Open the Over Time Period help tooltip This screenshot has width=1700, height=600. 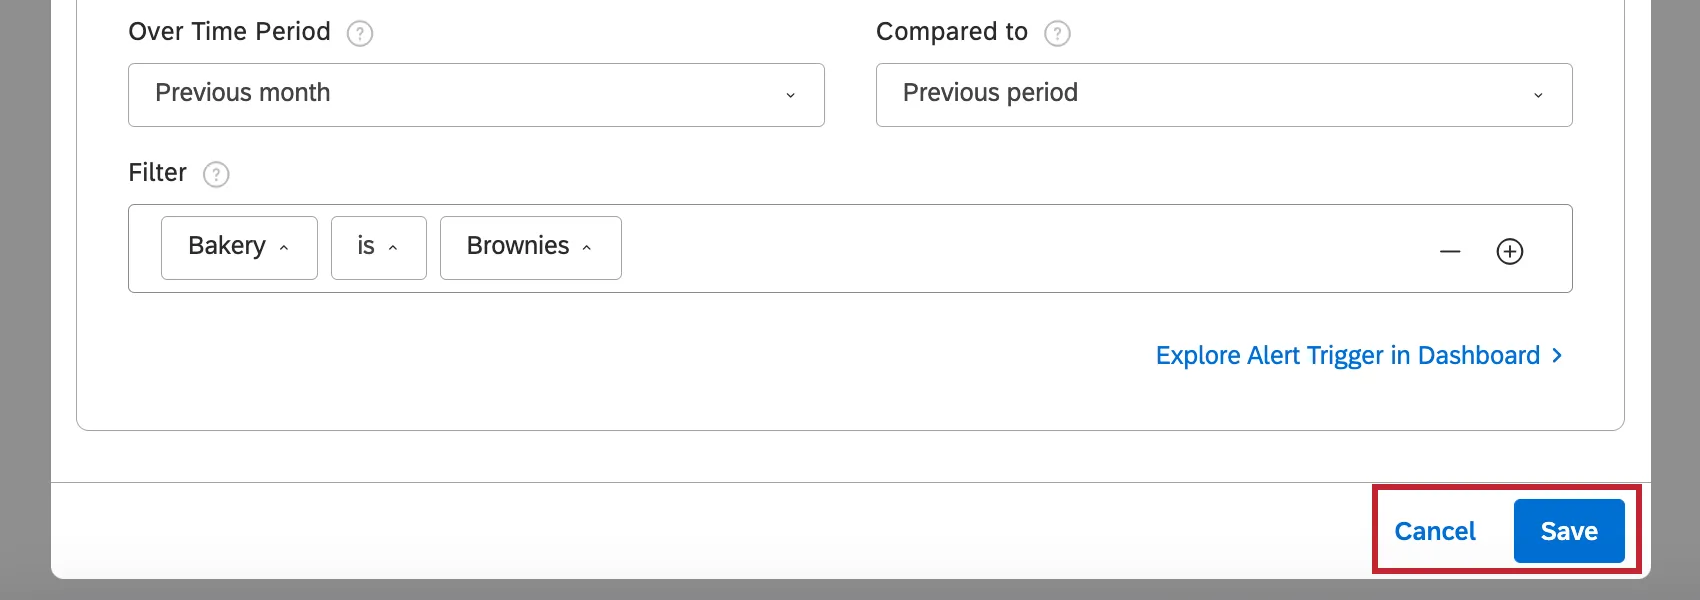pyautogui.click(x=361, y=33)
